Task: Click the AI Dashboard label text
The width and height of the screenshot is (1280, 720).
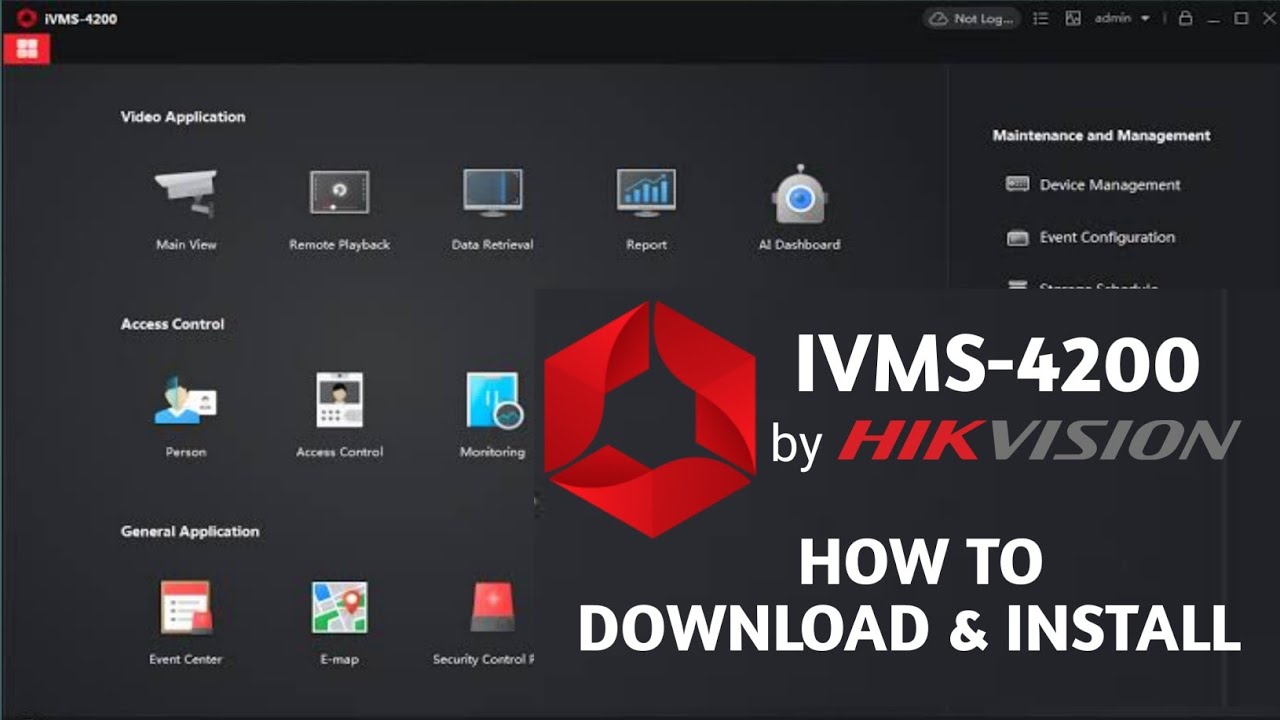Action: click(799, 244)
